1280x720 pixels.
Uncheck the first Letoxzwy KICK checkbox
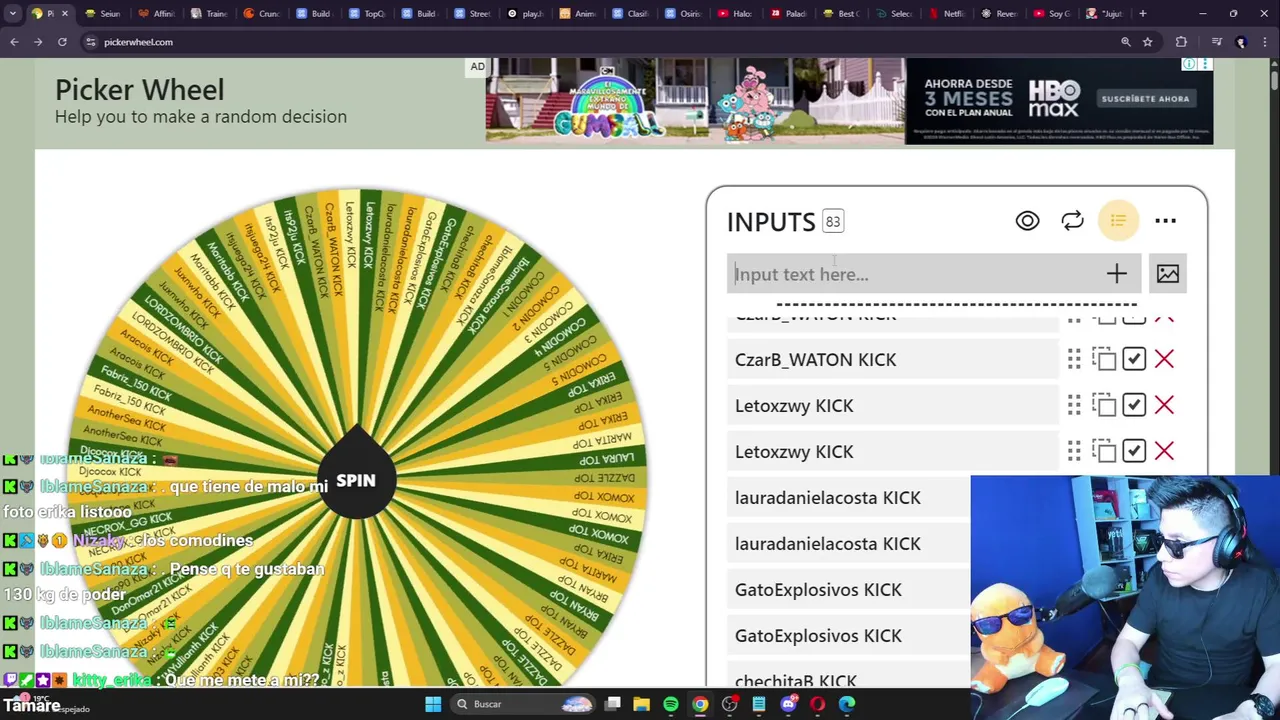[x=1133, y=405]
